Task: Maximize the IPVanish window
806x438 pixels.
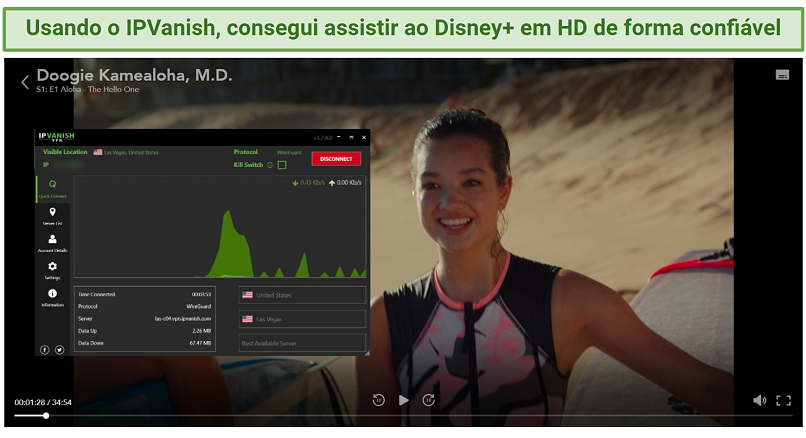Action: [x=352, y=137]
